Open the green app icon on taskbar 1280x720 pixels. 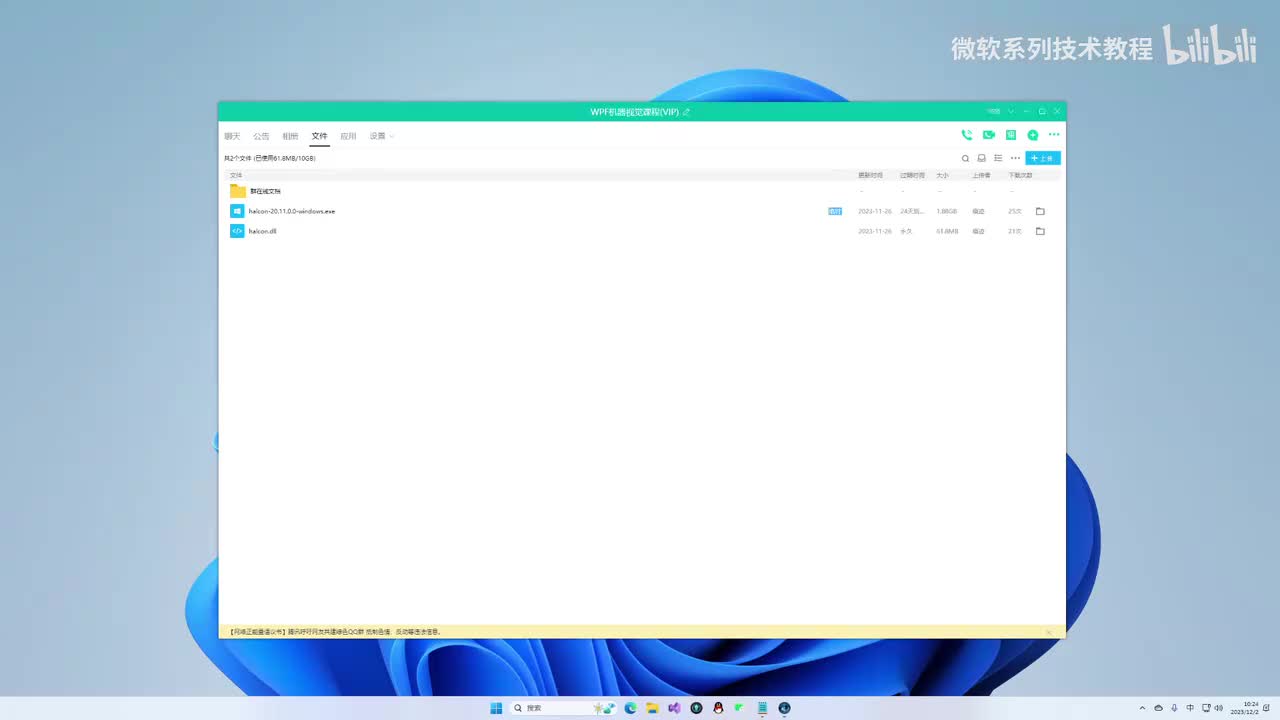point(740,708)
